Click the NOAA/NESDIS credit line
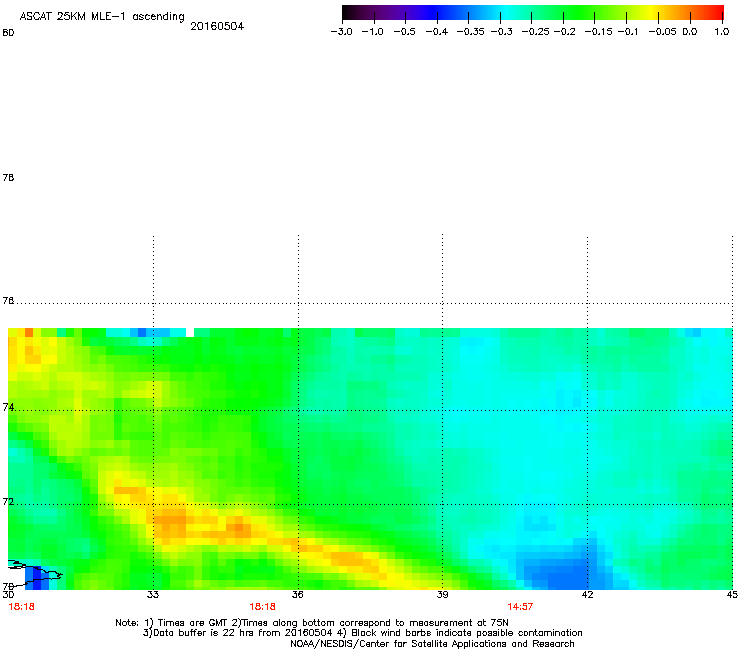The image size is (740, 650). click(x=432, y=644)
